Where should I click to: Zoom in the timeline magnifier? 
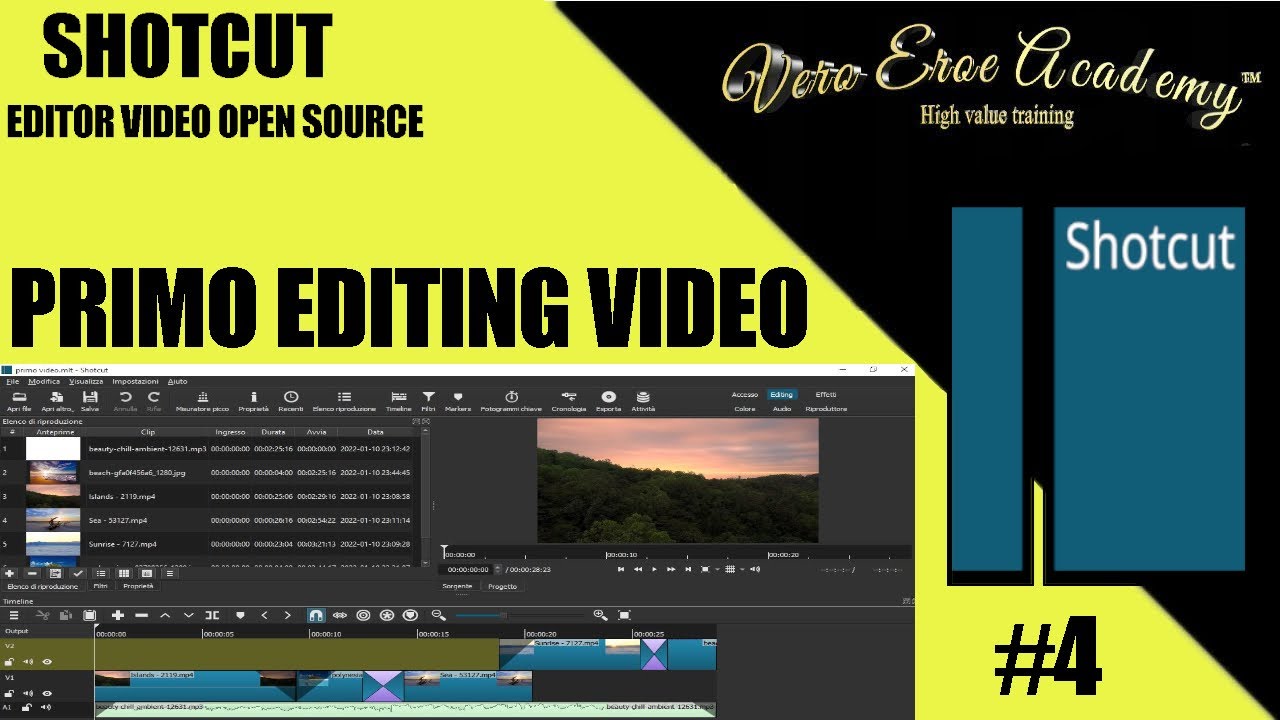[x=600, y=615]
